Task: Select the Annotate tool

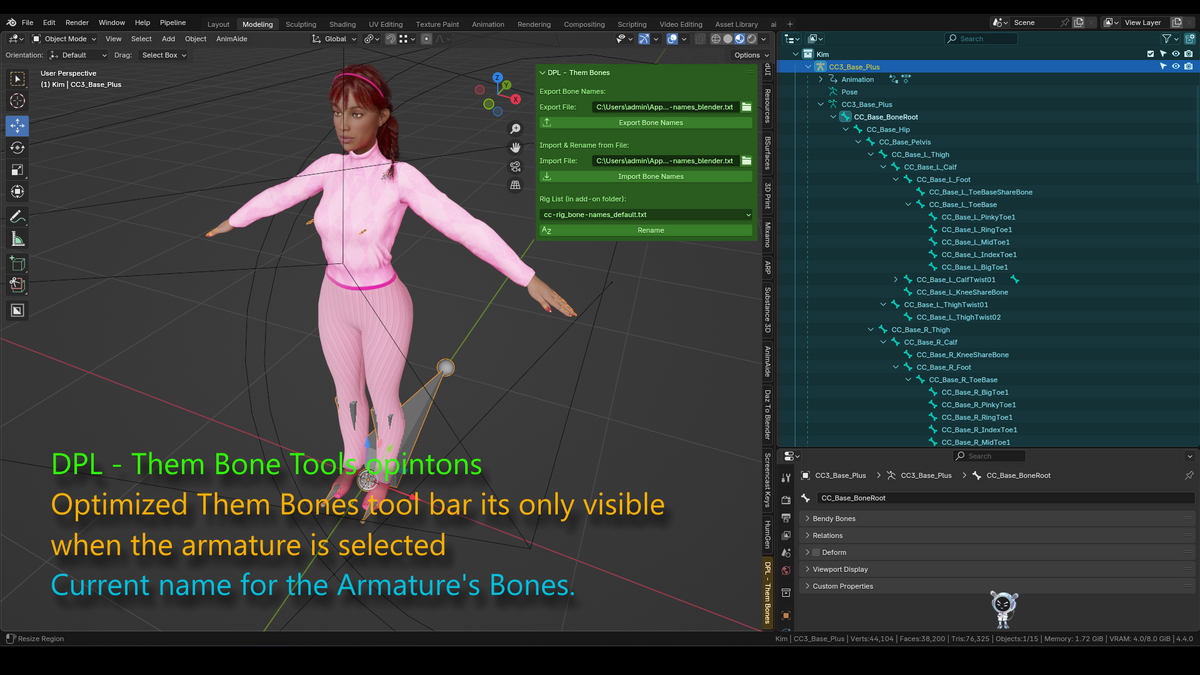Action: pos(17,217)
